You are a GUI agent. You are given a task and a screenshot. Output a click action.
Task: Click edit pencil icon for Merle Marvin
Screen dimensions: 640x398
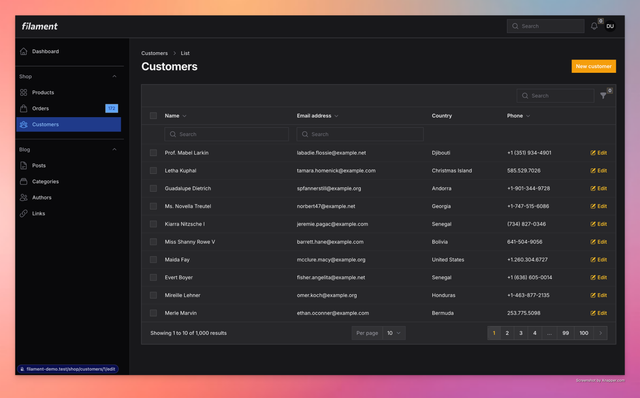593,313
